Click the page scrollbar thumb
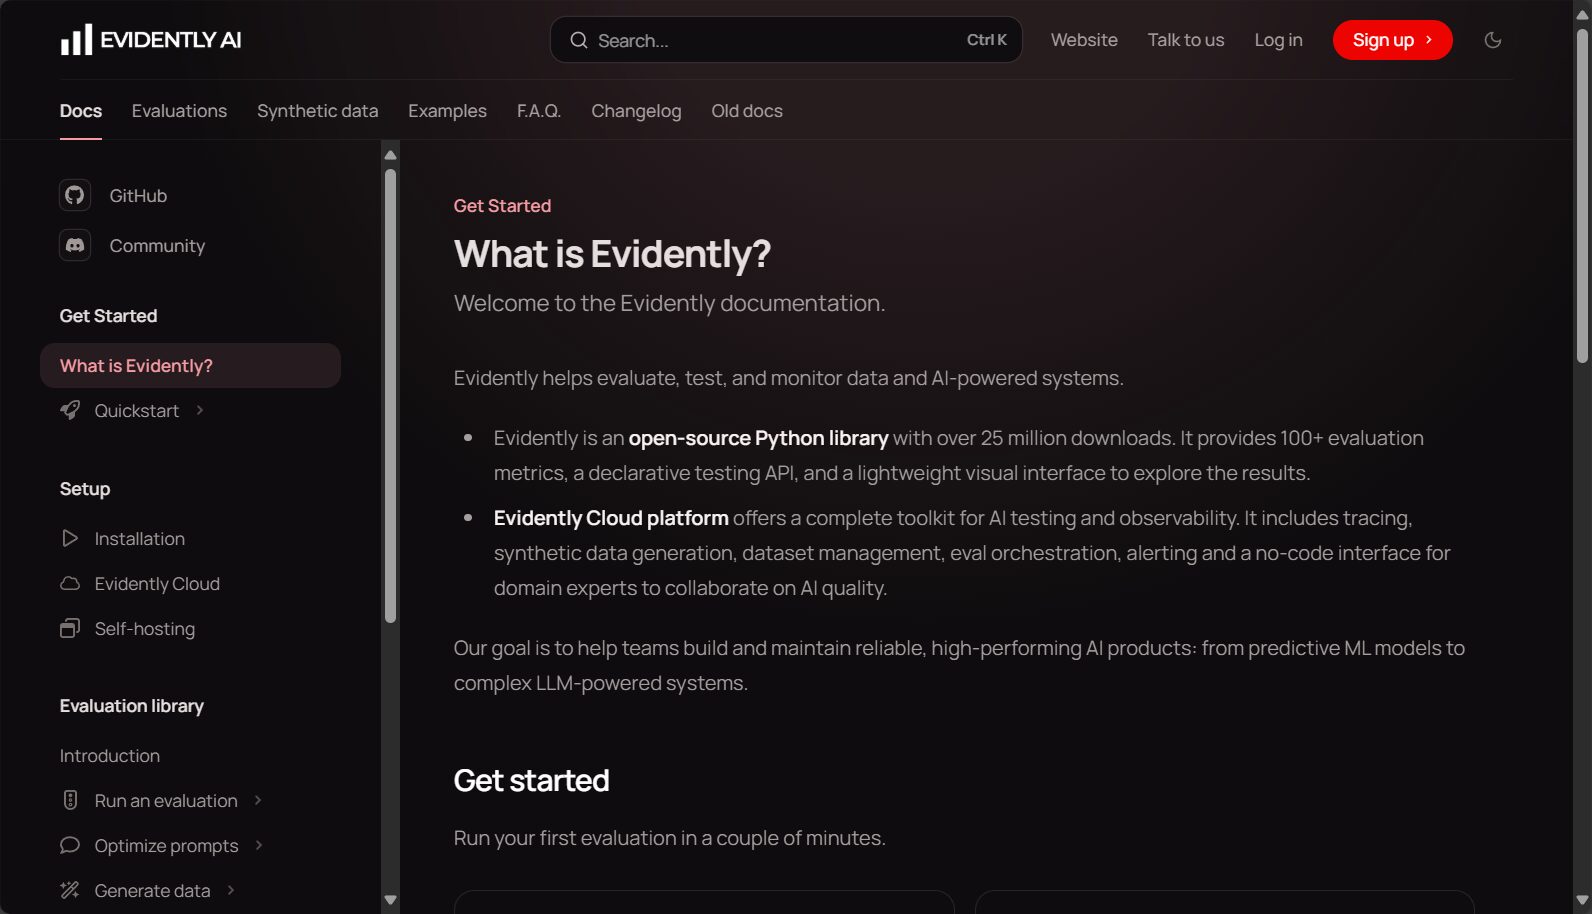 (1582, 195)
